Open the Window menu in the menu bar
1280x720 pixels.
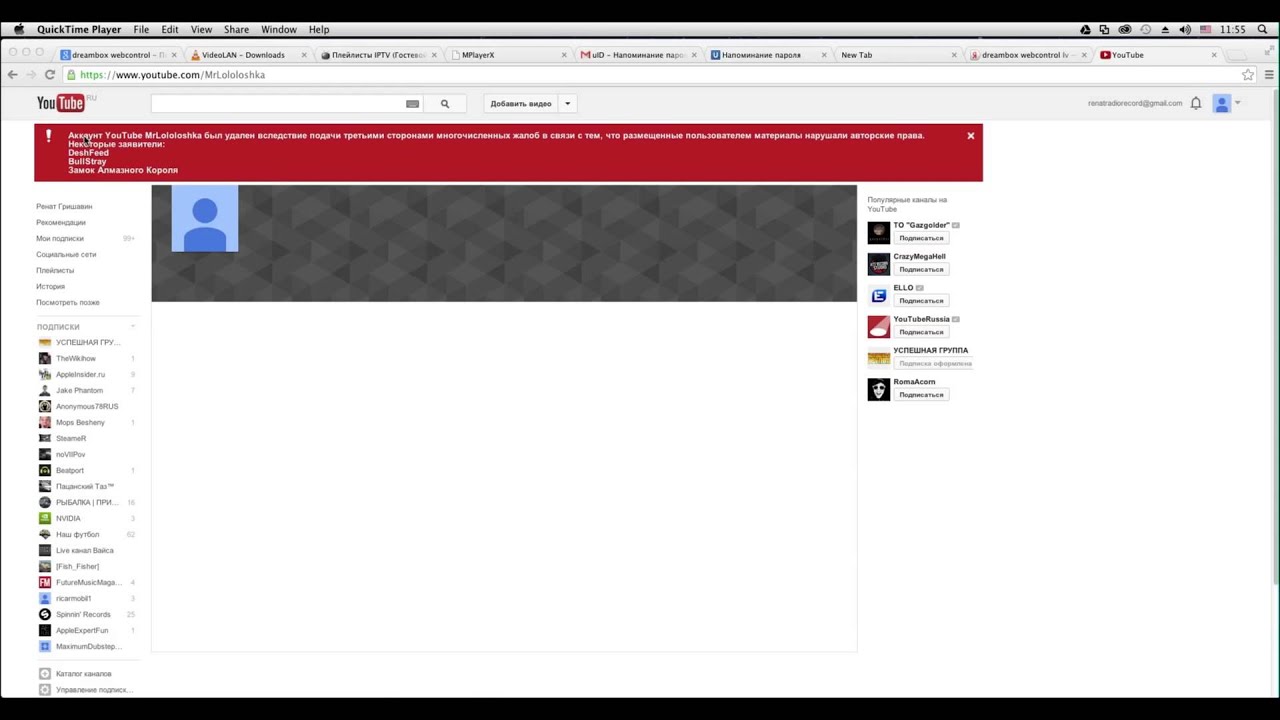click(279, 30)
